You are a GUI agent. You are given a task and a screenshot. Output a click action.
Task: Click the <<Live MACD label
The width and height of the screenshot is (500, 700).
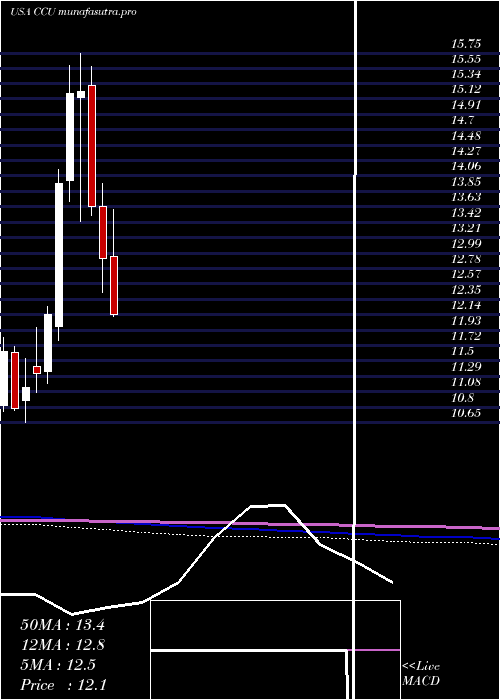421,674
